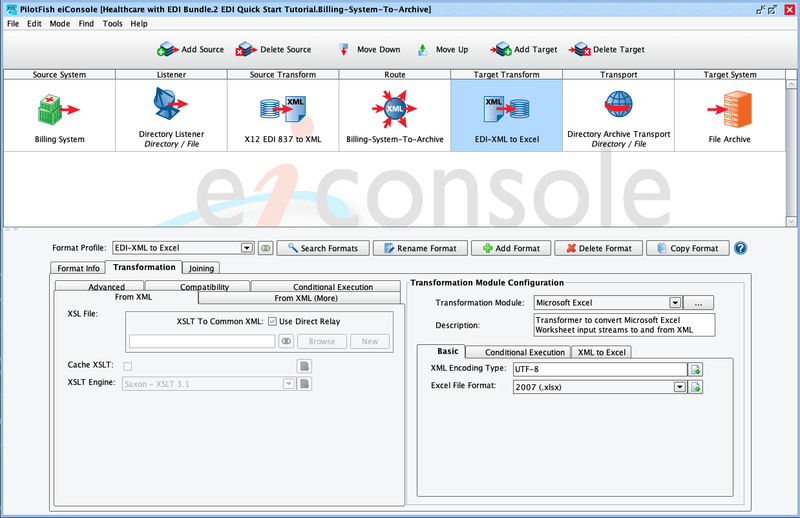Viewport: 800px width, 518px height.
Task: Click the ellipsis button next to Transformation Module
Action: point(698,303)
